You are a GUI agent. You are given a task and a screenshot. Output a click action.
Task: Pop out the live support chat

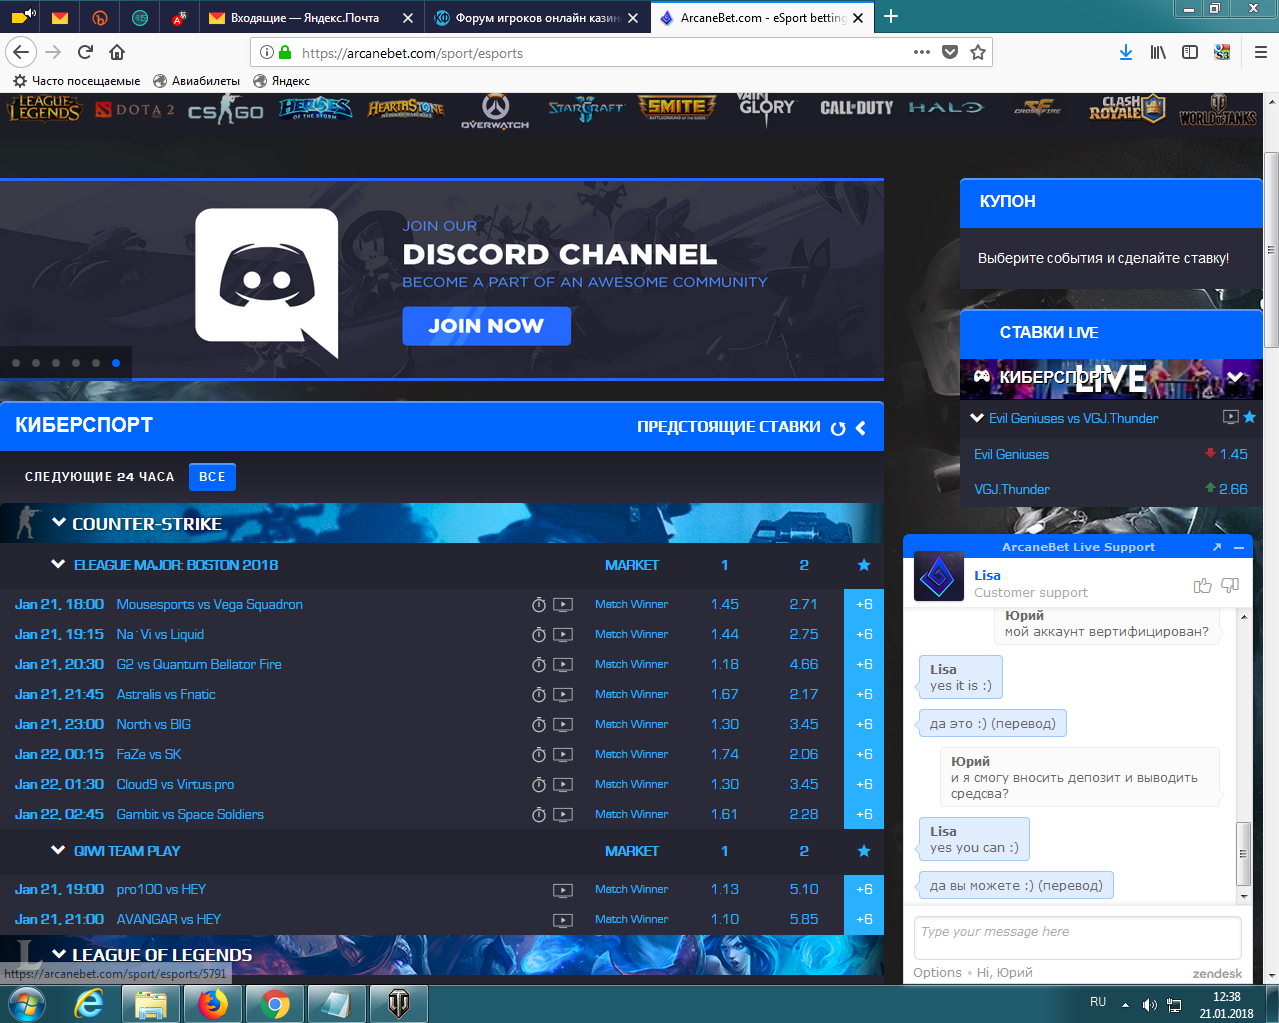[x=1217, y=547]
